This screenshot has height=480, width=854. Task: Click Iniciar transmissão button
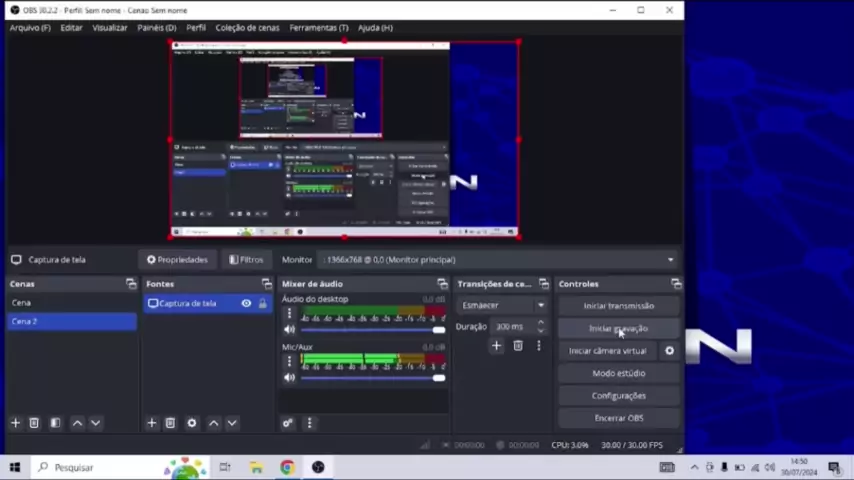point(619,306)
